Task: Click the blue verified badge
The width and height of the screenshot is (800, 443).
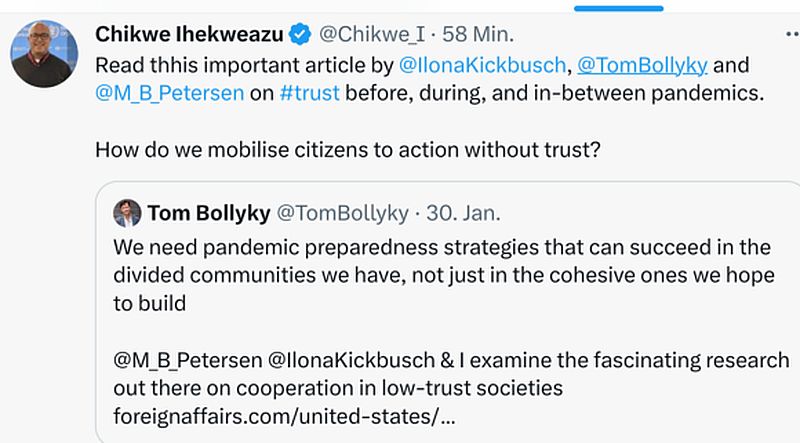Action: 299,35
